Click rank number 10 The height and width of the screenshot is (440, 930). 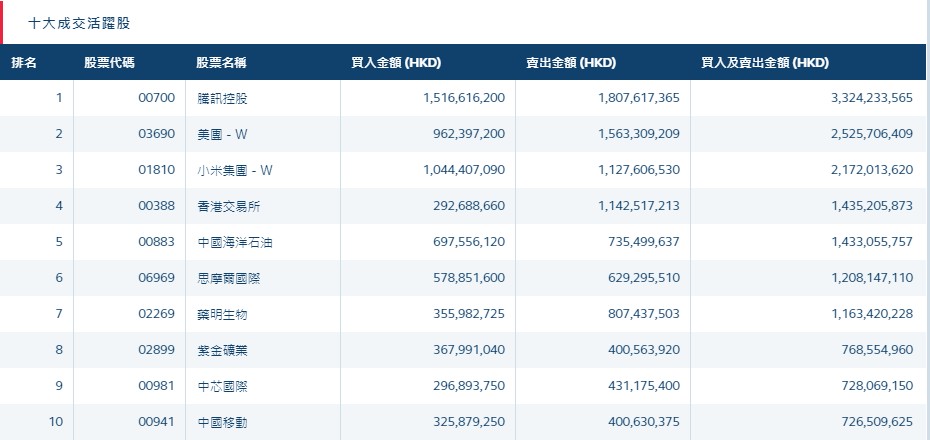[x=56, y=422]
